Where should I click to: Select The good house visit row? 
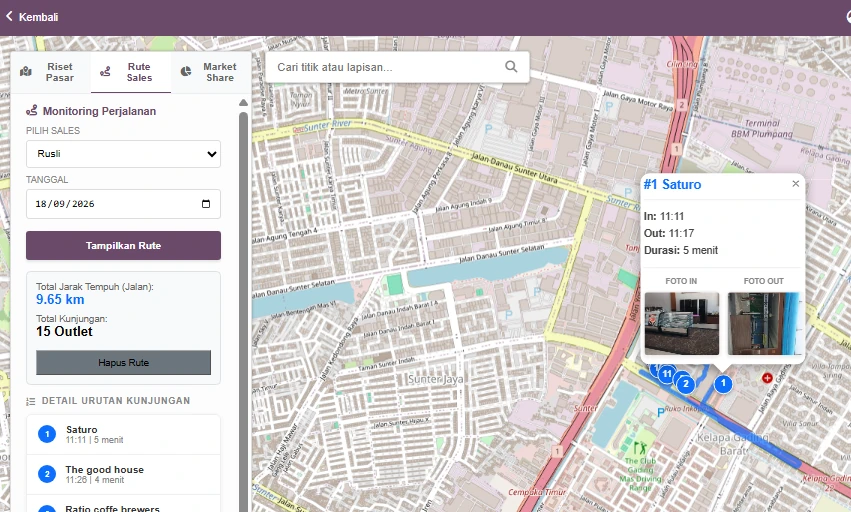[123, 474]
